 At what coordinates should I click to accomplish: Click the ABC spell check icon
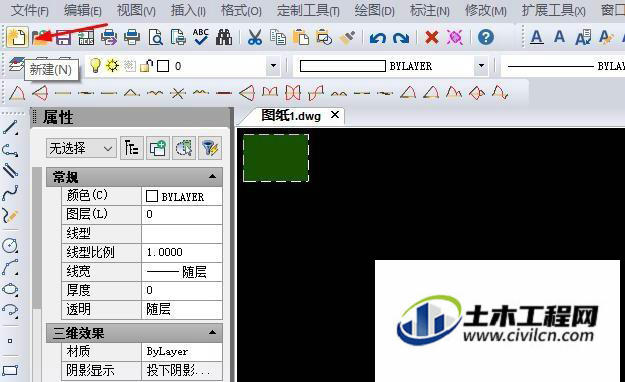[200, 37]
